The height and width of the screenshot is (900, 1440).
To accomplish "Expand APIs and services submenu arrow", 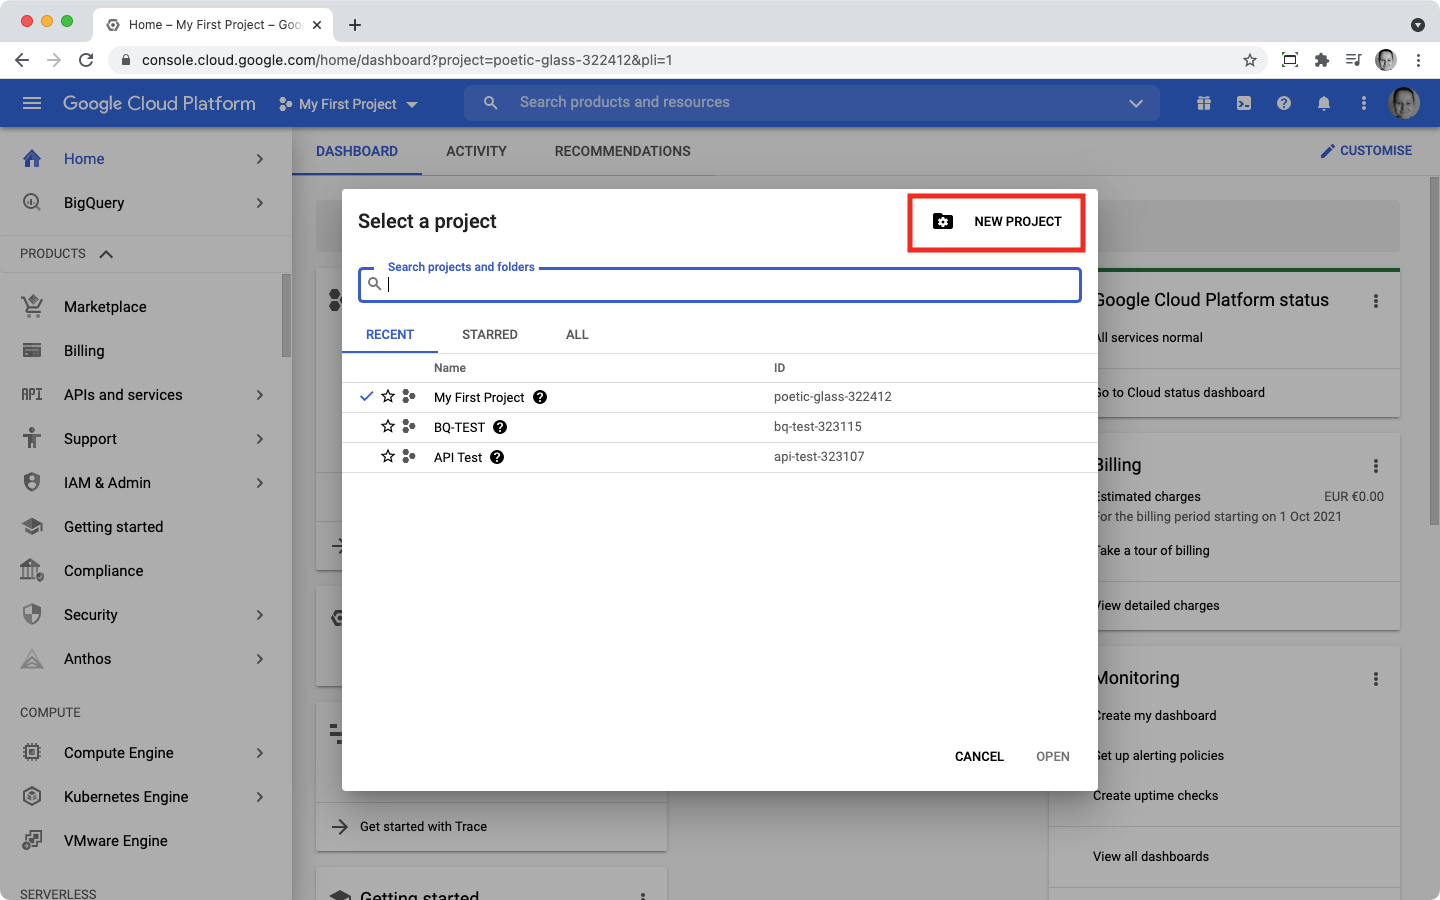I will (260, 395).
